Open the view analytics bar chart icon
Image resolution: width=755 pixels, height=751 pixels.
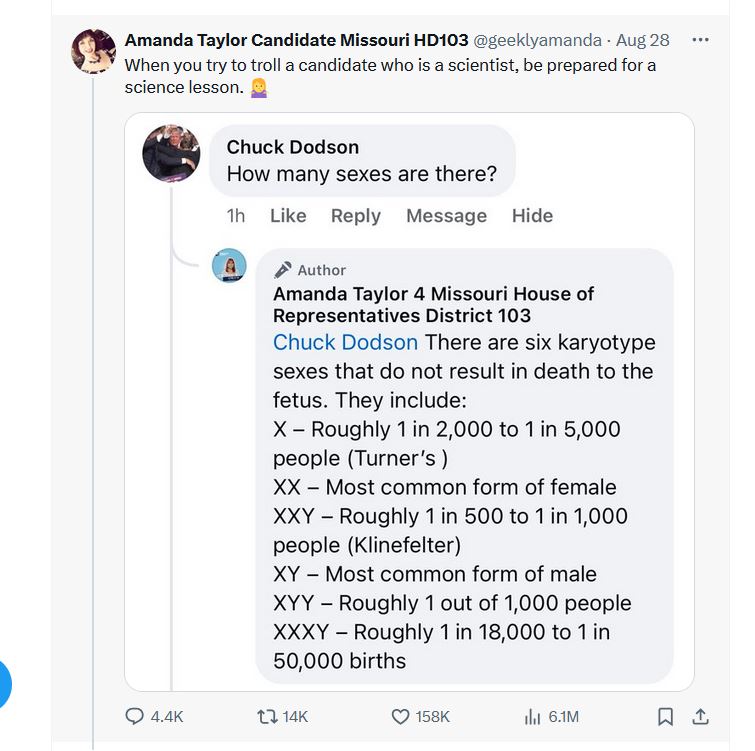[532, 716]
